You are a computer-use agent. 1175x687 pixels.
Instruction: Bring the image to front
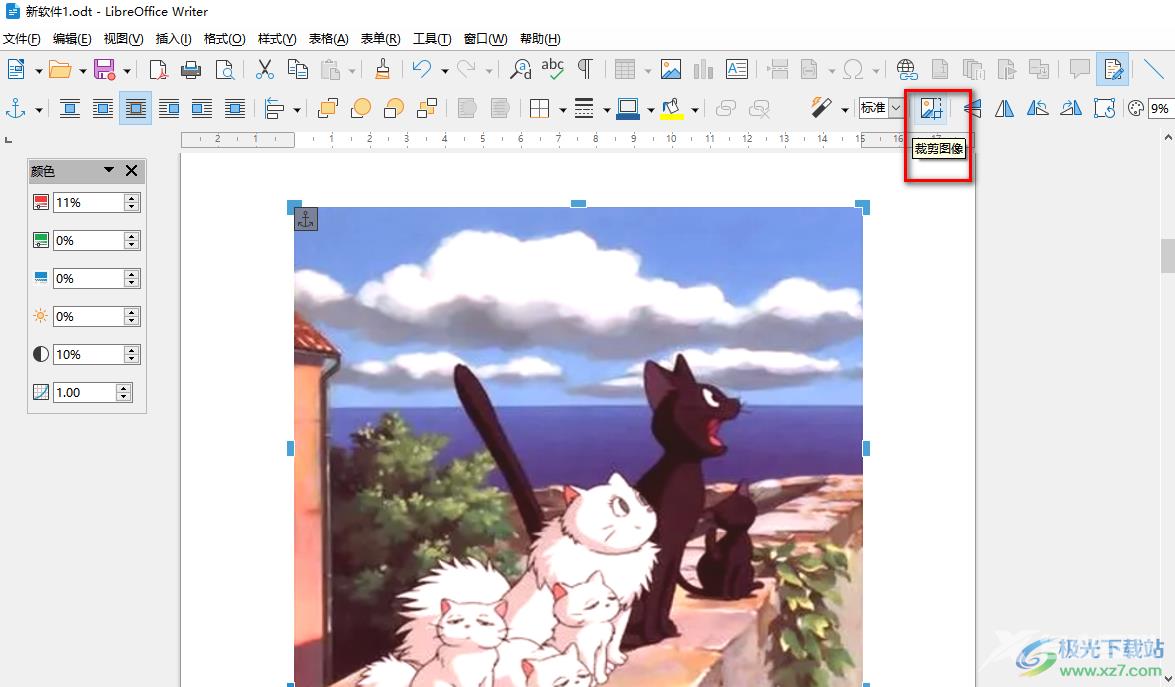click(328, 109)
